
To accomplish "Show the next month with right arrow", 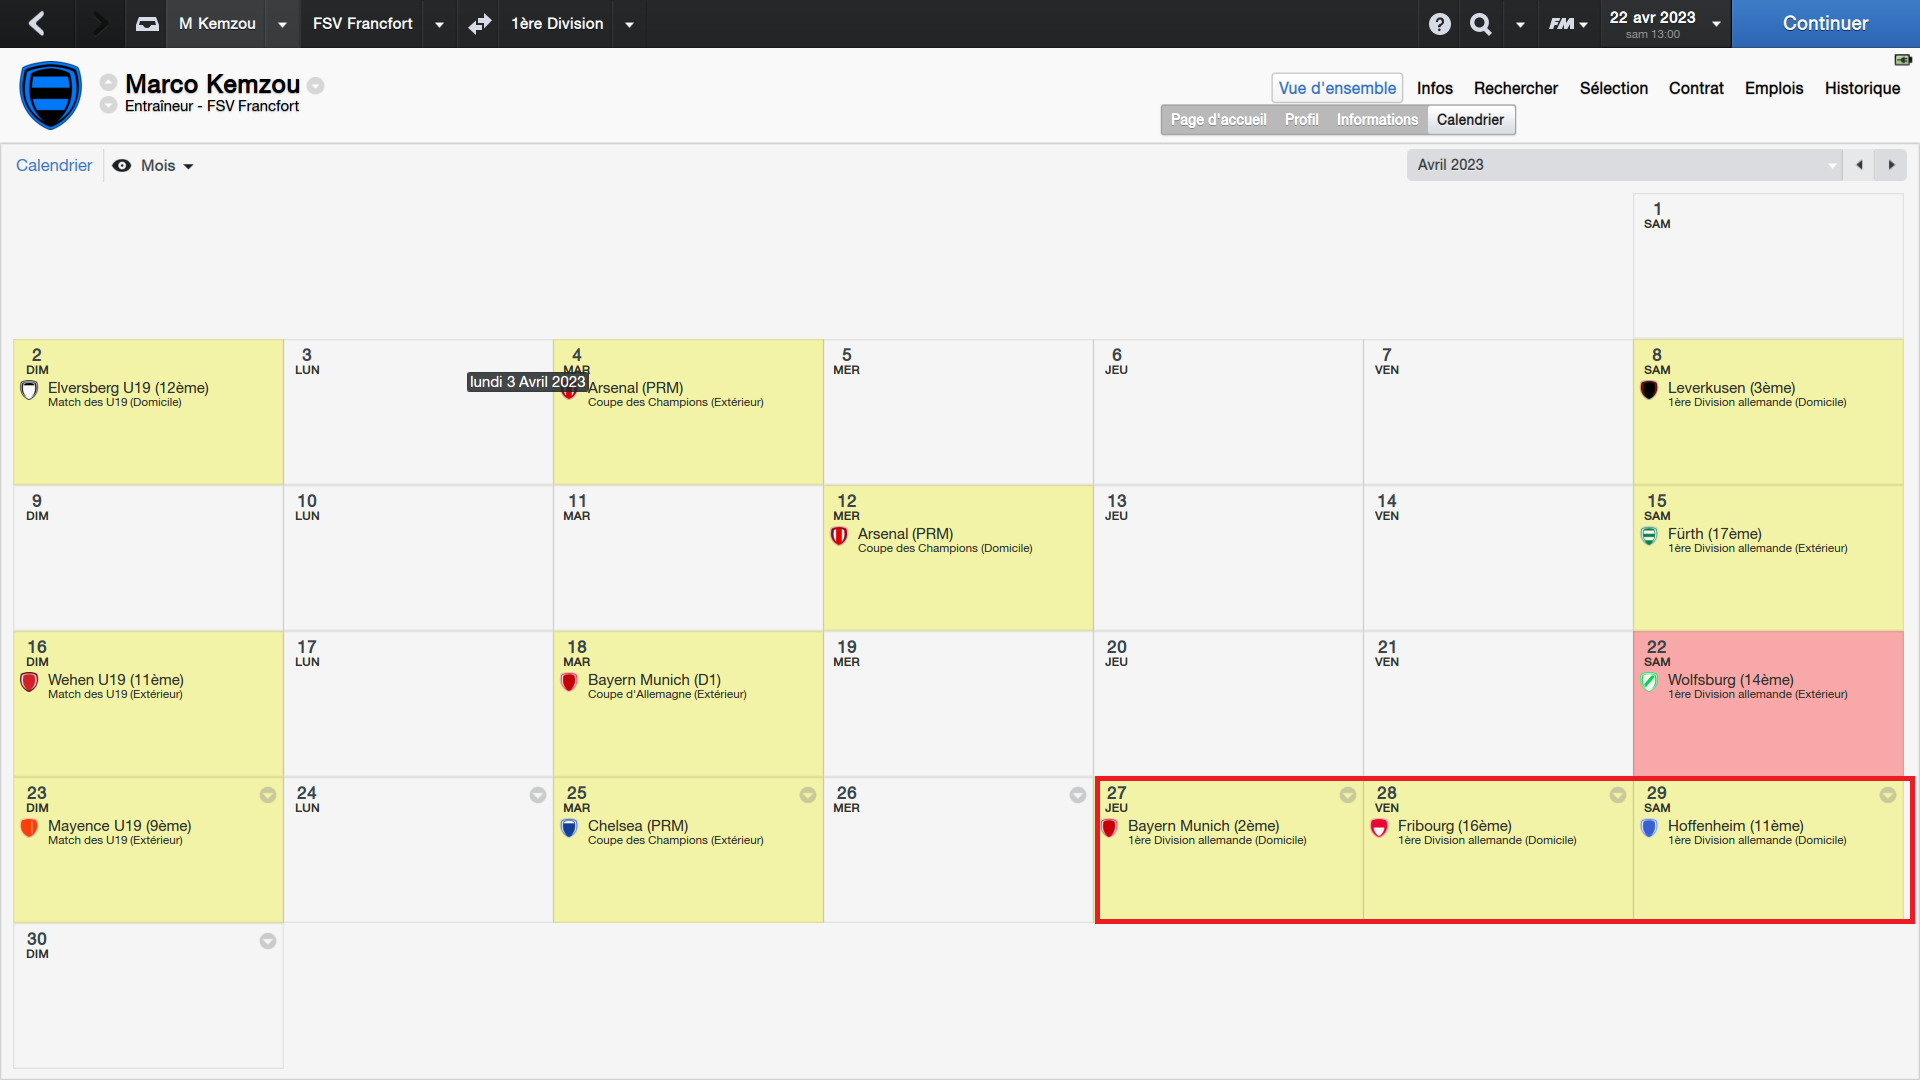I will click(x=1891, y=165).
